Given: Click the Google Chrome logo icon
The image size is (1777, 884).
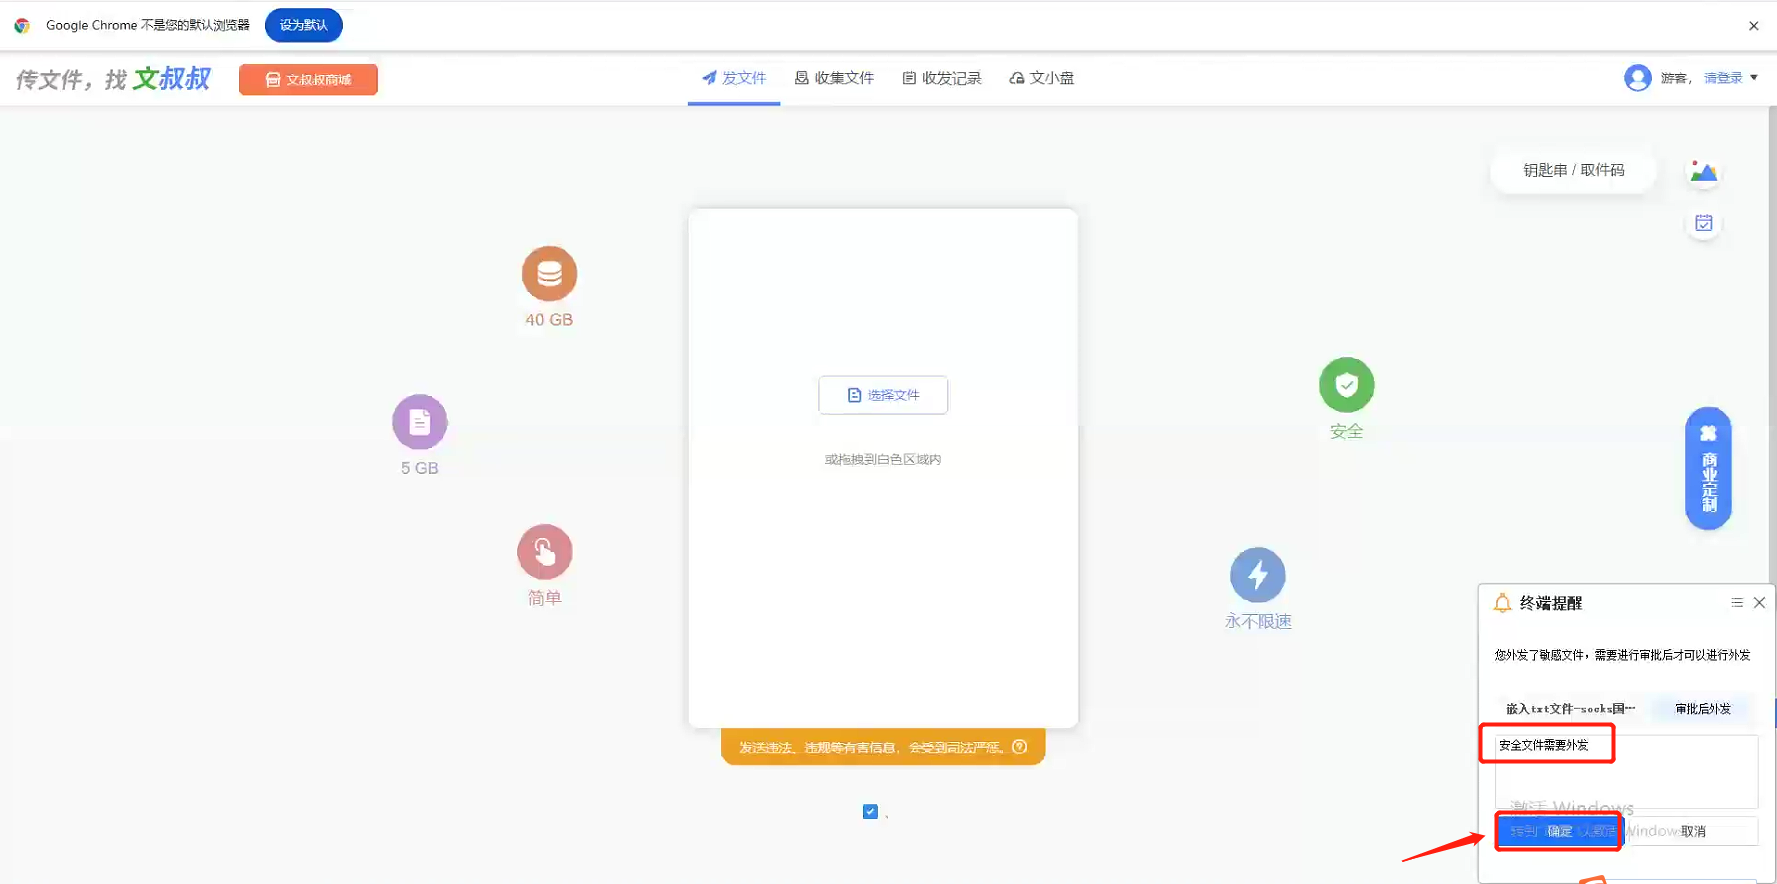Looking at the screenshot, I should (22, 25).
